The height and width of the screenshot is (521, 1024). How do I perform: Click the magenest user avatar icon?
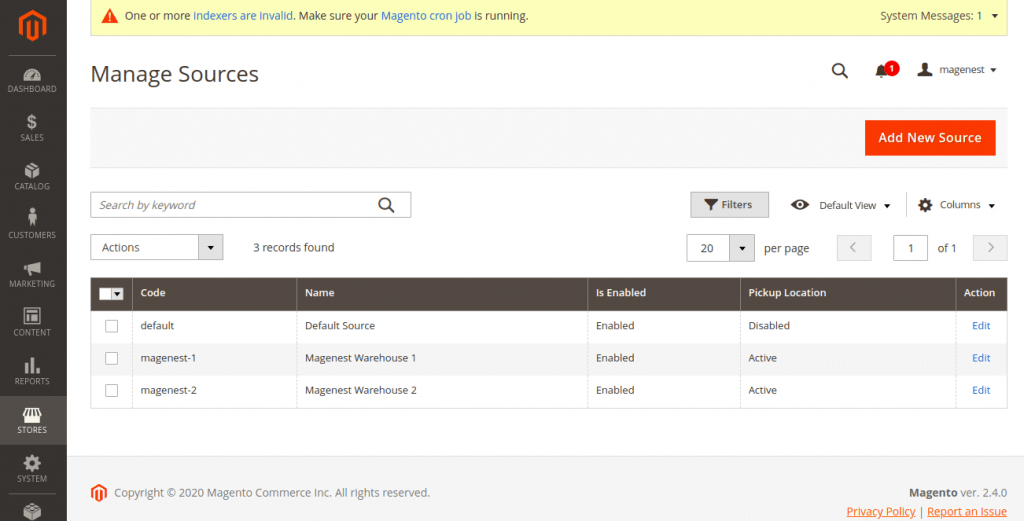(924, 69)
